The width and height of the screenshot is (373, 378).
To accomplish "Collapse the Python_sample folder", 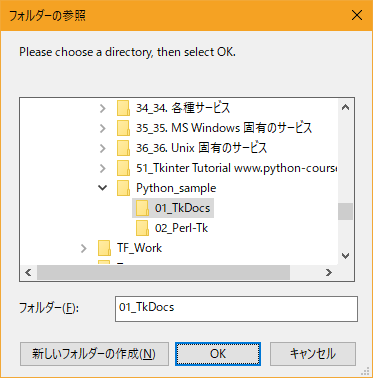I will [x=103, y=188].
